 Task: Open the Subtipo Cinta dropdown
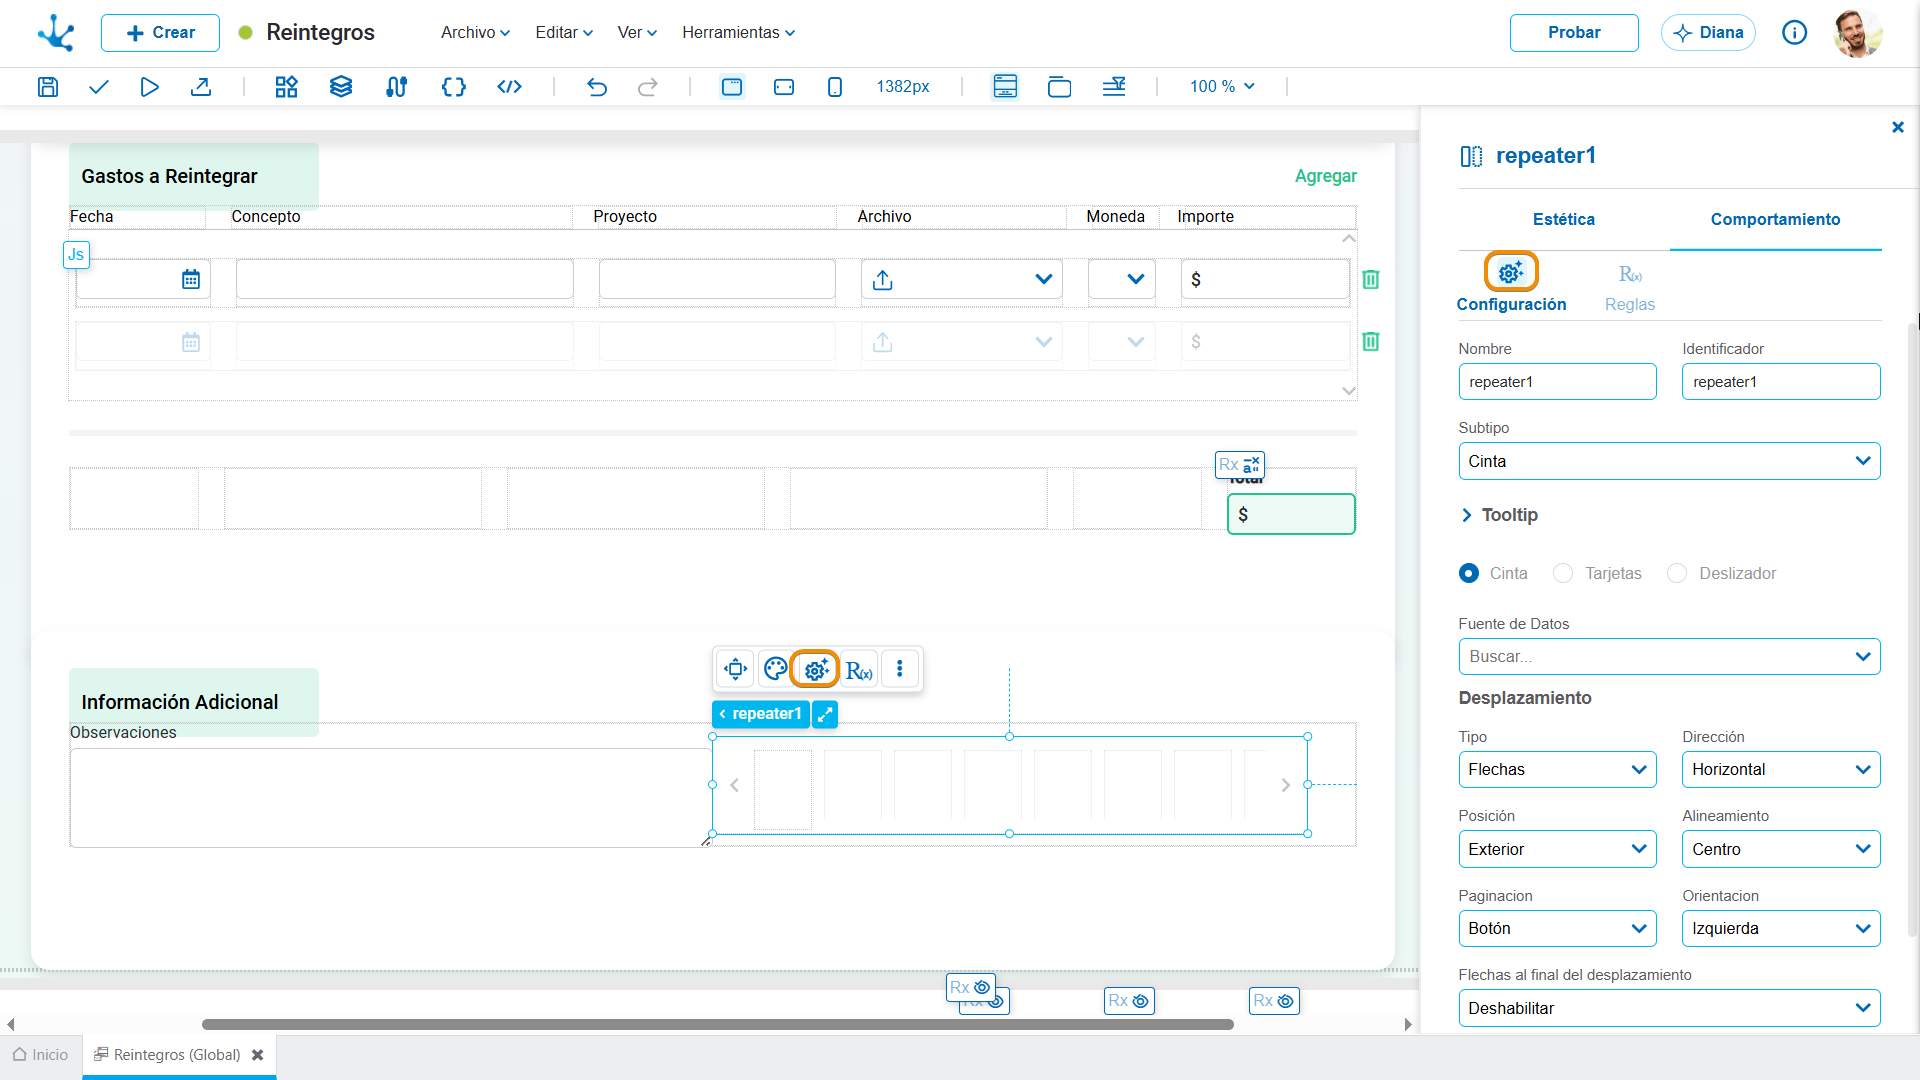1669,461
